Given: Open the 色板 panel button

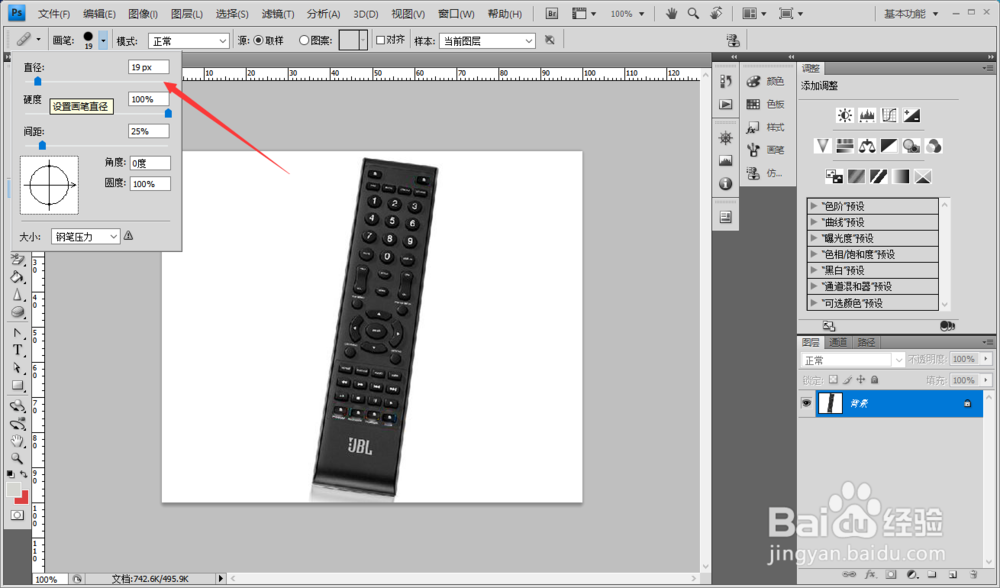Looking at the screenshot, I should (765, 104).
